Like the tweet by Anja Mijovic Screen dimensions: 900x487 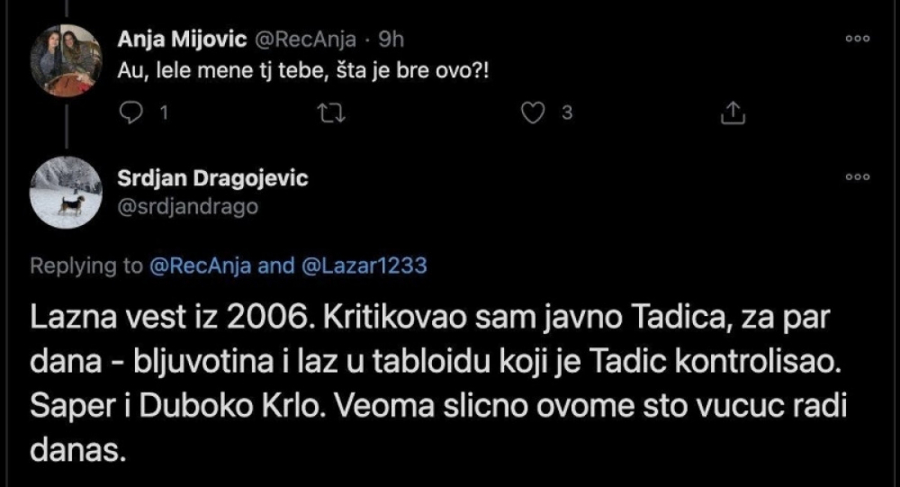tap(535, 114)
